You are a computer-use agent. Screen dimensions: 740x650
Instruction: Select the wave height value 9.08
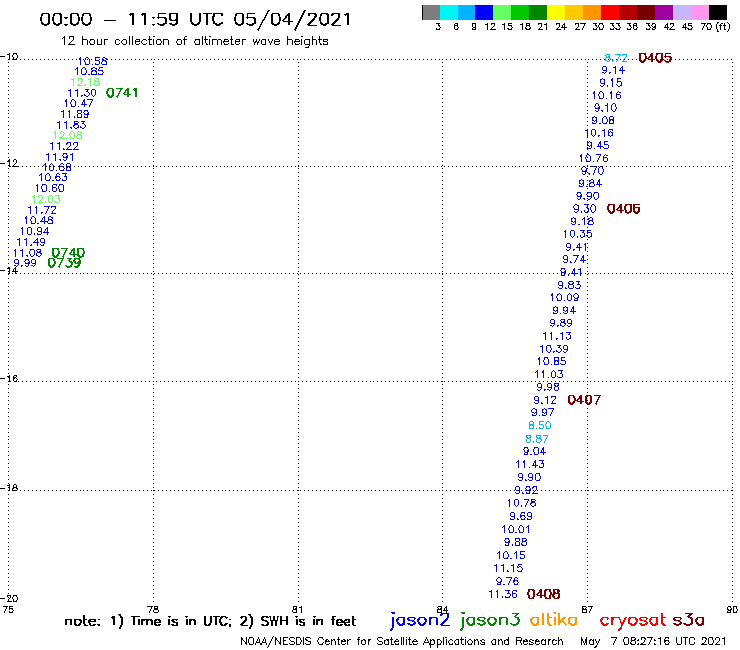(603, 120)
